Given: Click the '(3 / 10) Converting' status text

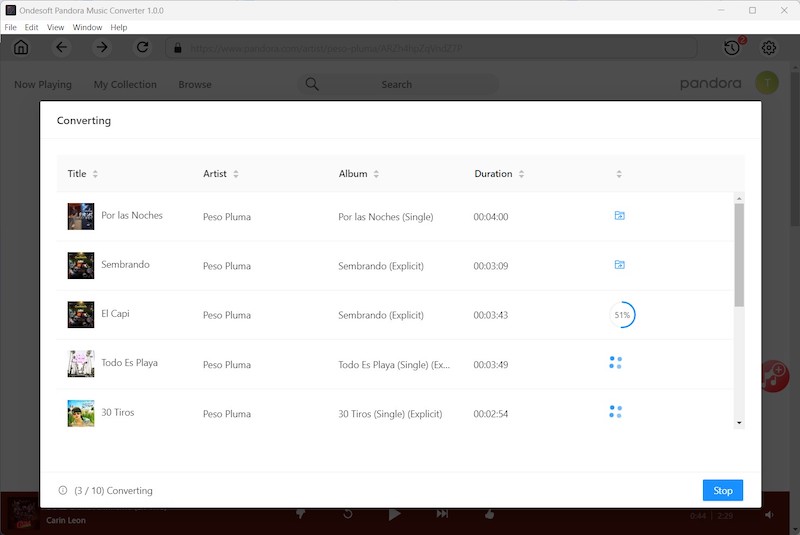Looking at the screenshot, I should [113, 491].
